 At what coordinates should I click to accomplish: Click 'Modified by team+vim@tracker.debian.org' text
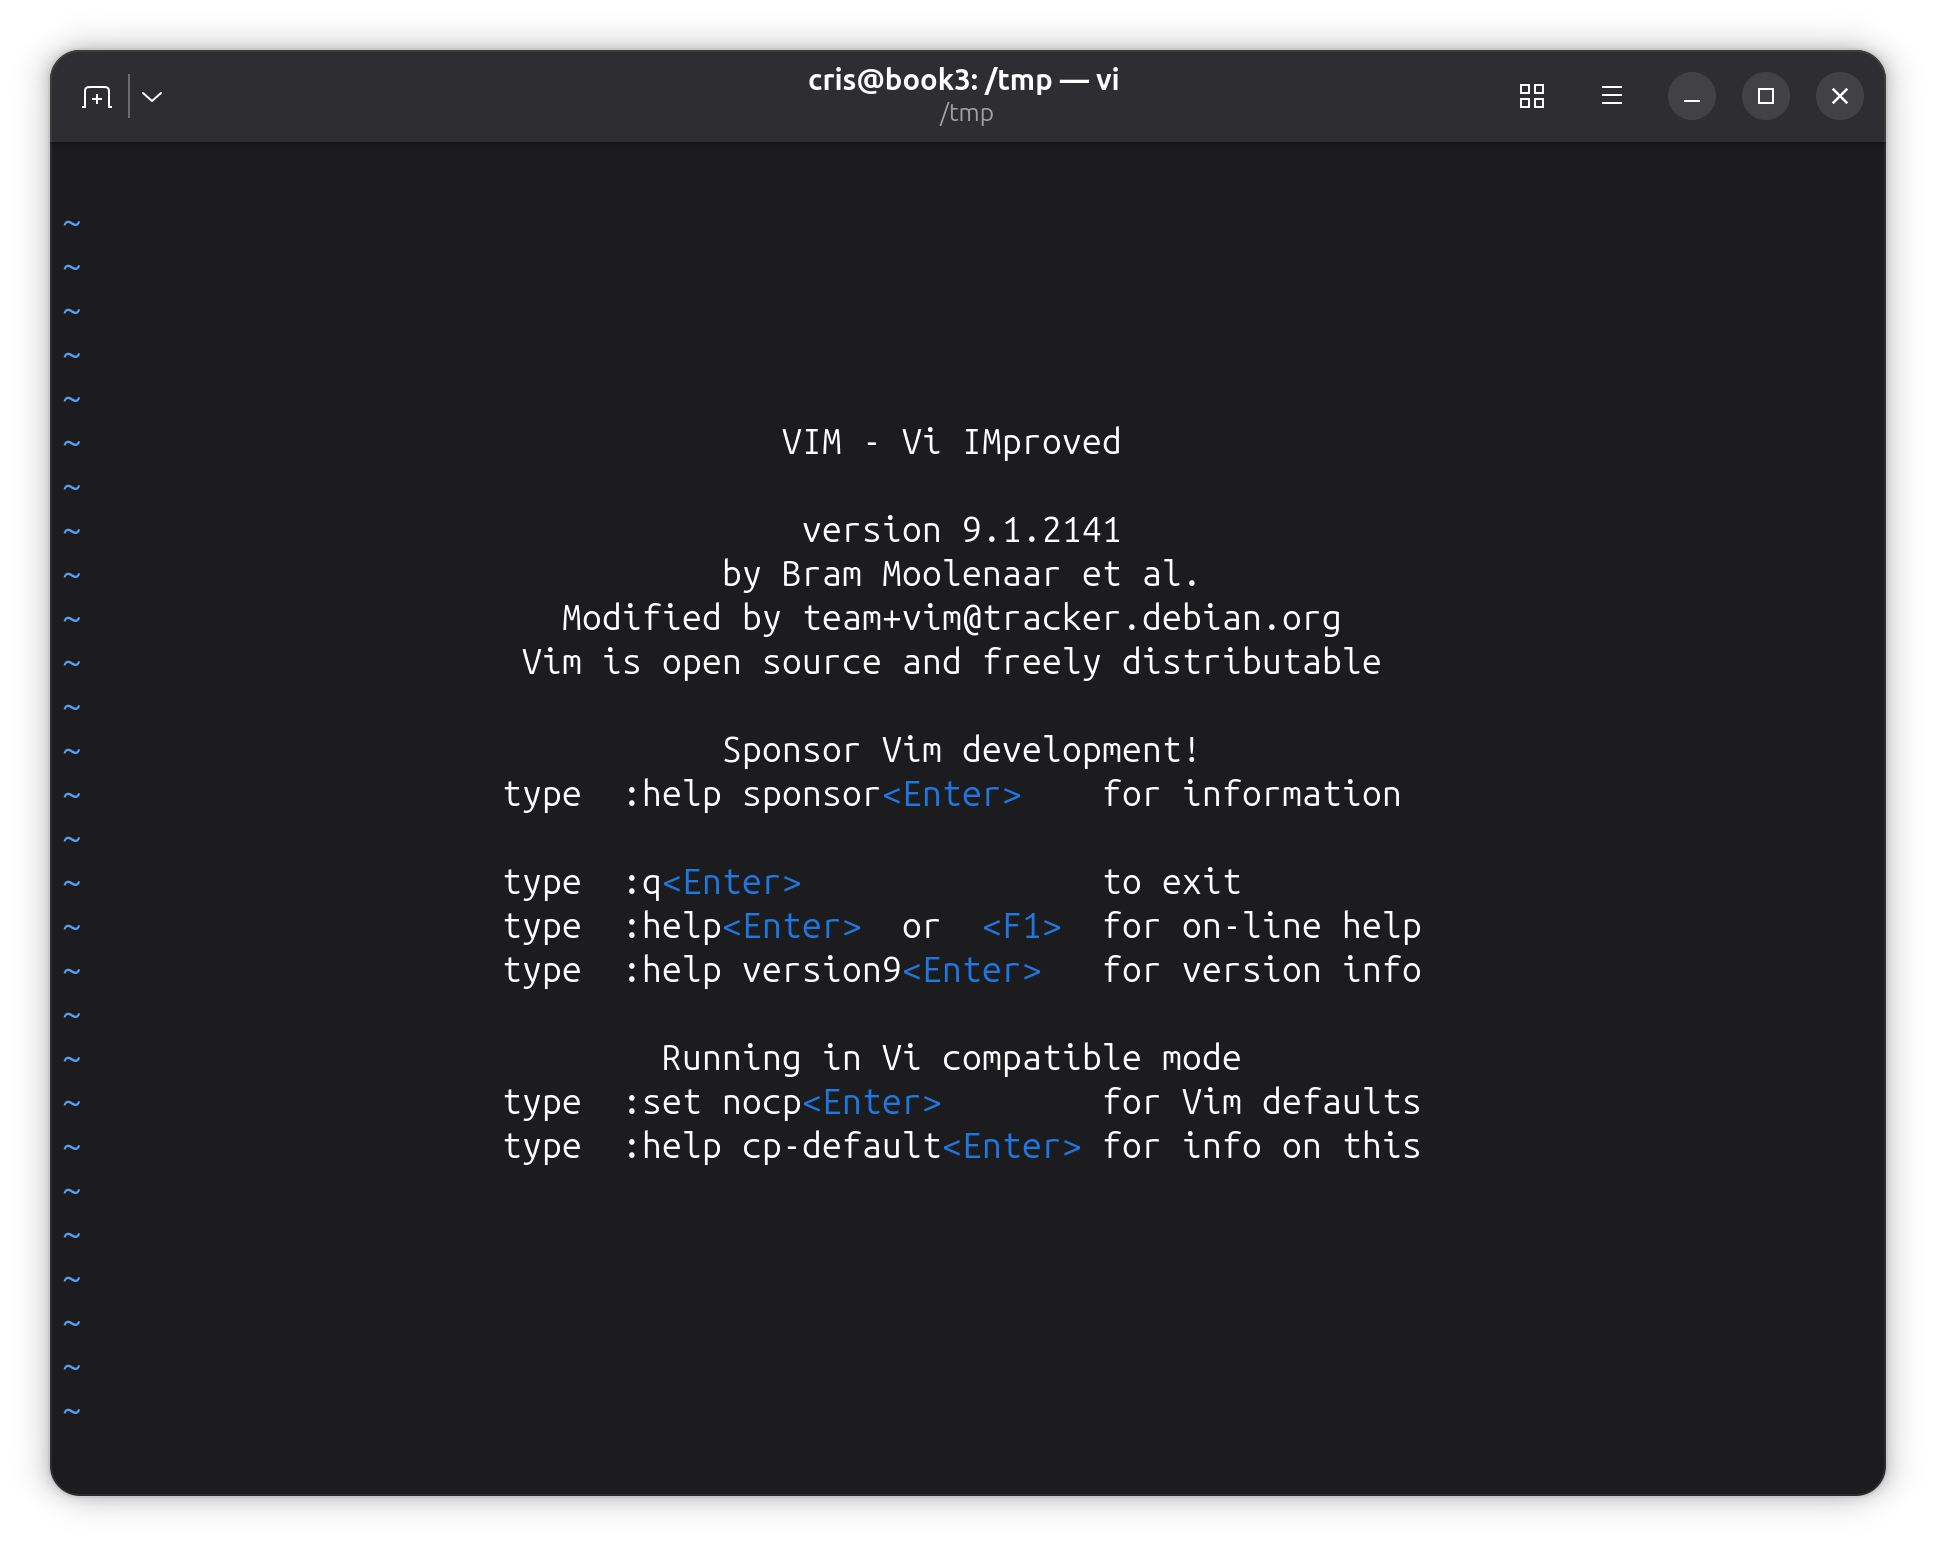click(951, 618)
